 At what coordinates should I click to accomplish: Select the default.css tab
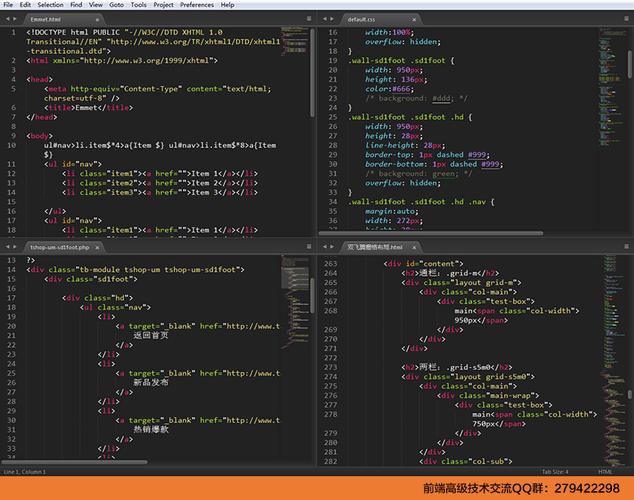tap(363, 18)
